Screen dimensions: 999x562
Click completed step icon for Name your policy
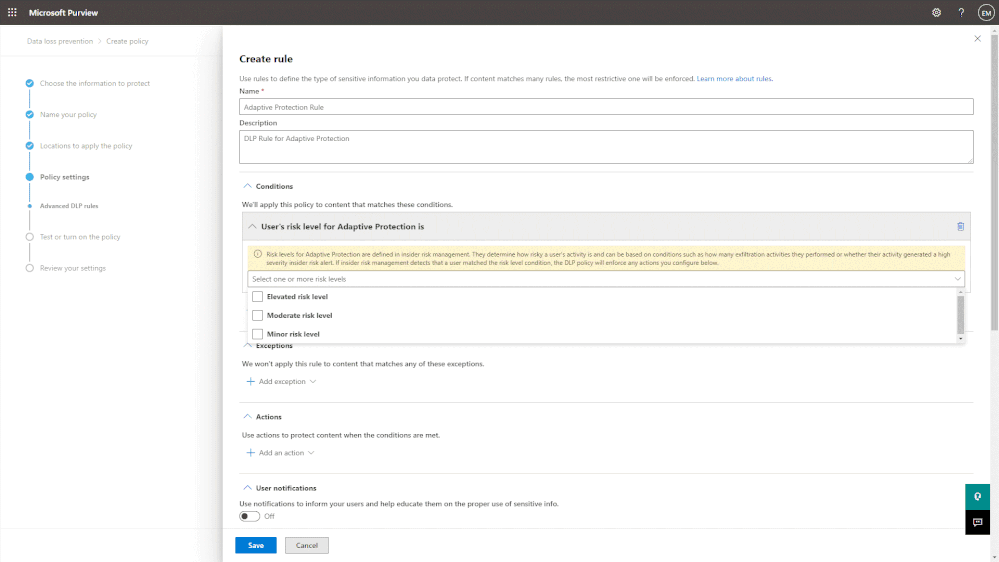tap(29, 115)
